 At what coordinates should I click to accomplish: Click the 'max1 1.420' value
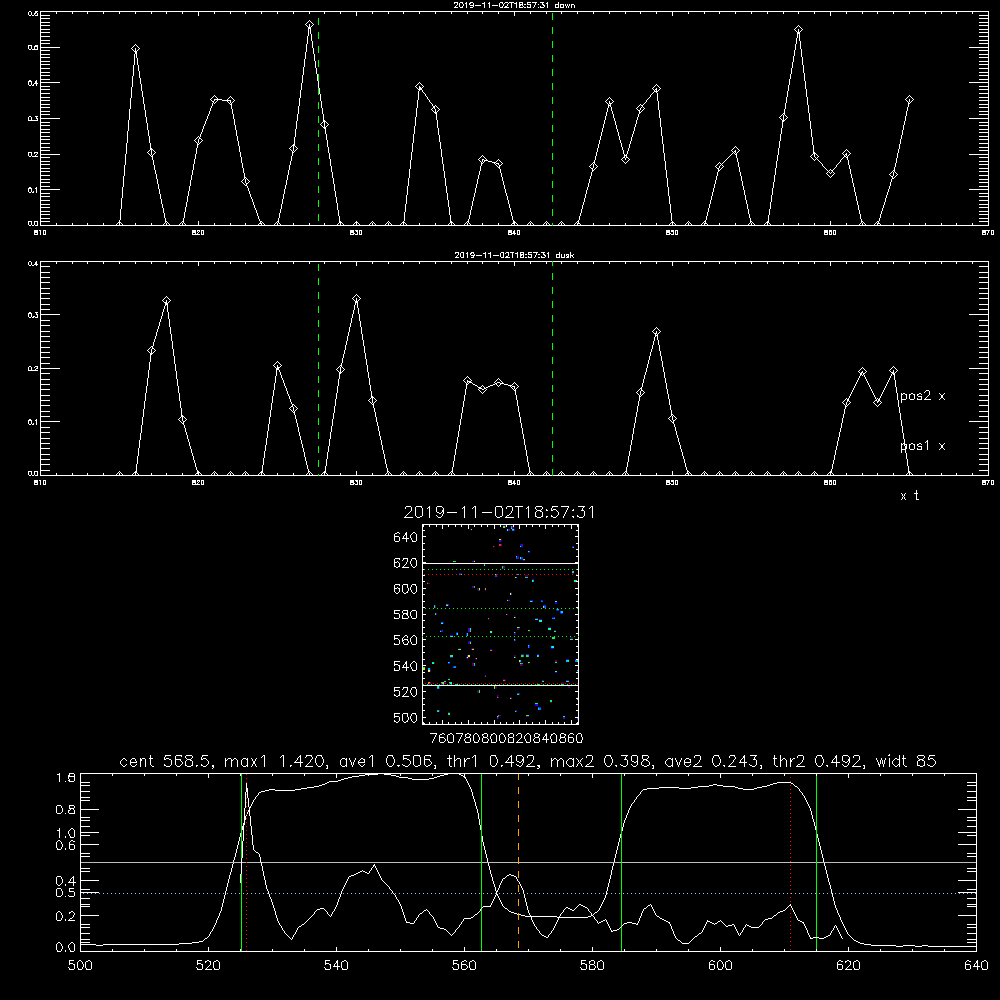[272, 761]
